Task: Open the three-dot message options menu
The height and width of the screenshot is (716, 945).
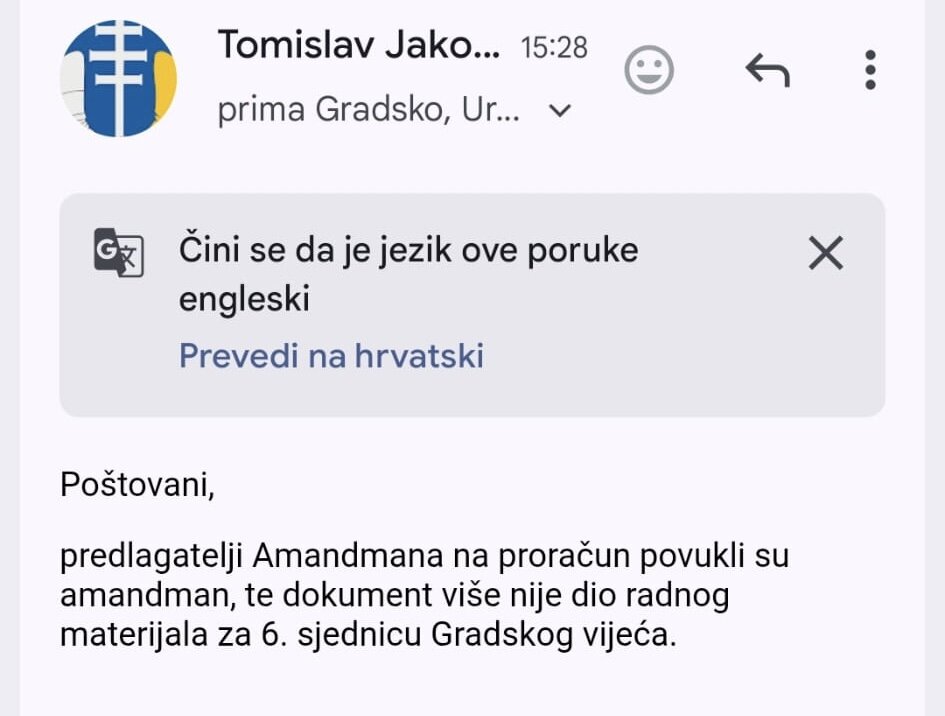Action: point(869,70)
